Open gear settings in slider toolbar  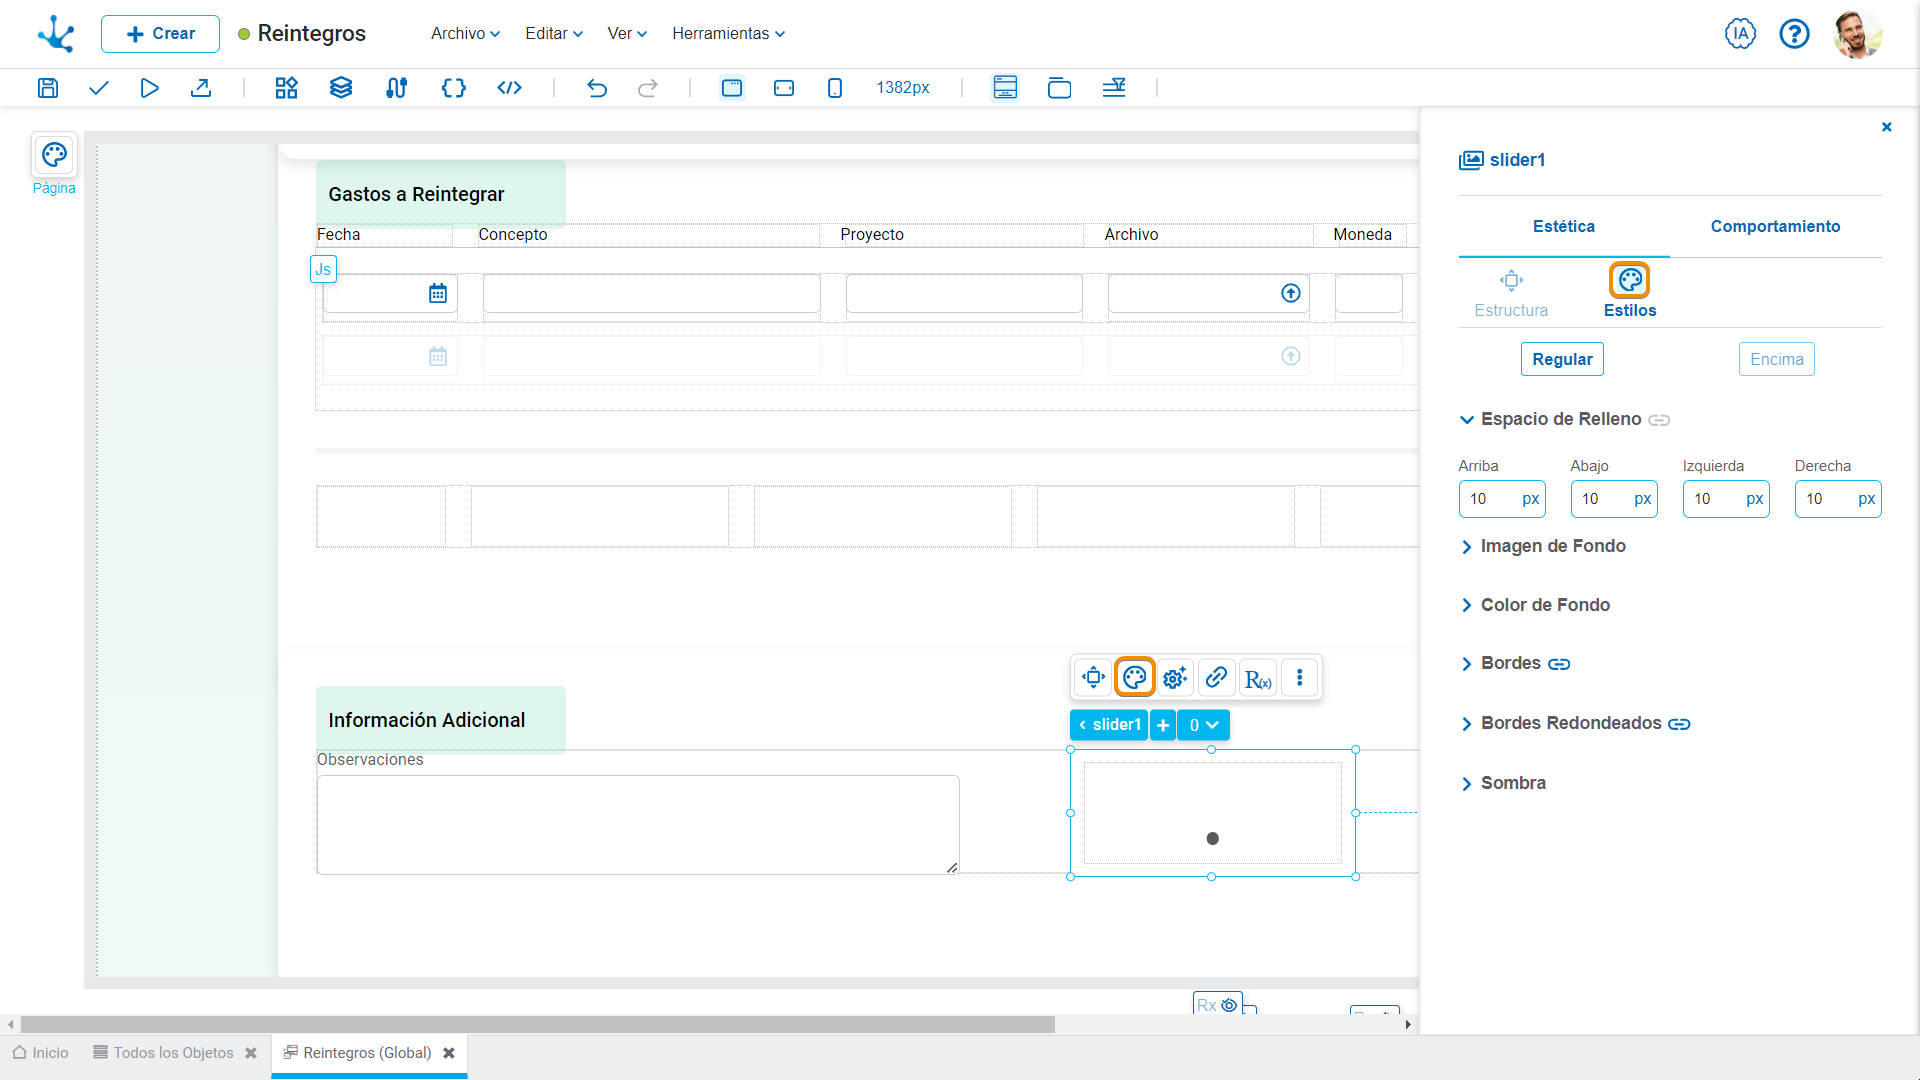coord(1175,677)
